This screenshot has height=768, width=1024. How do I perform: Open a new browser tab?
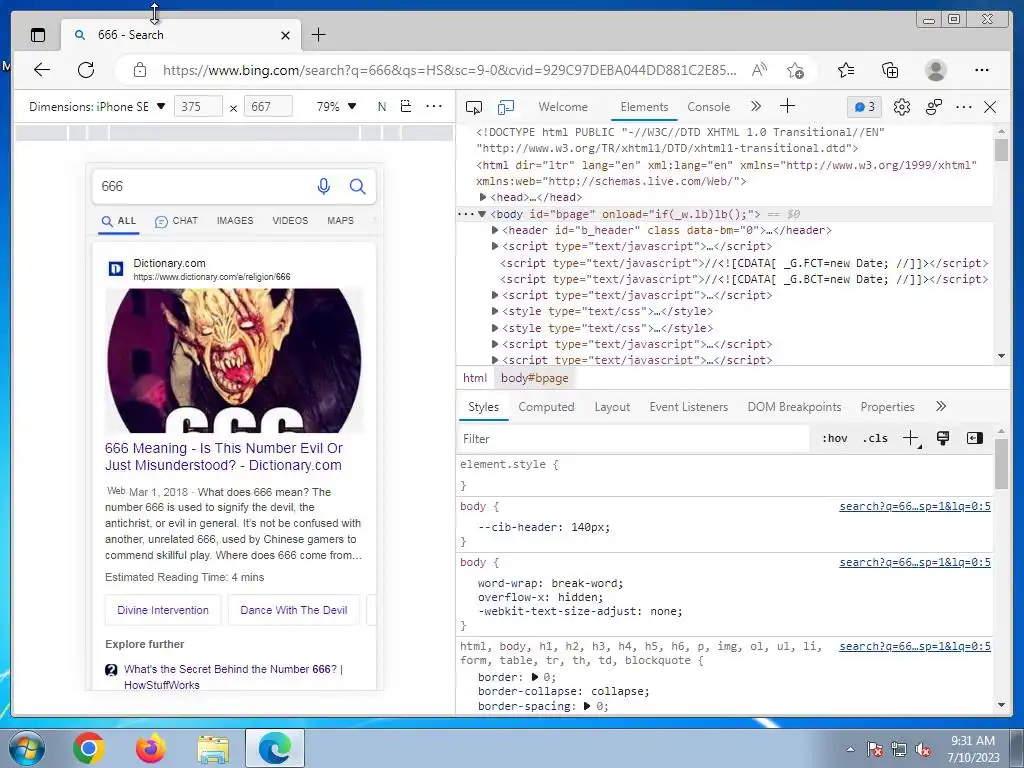(x=318, y=35)
